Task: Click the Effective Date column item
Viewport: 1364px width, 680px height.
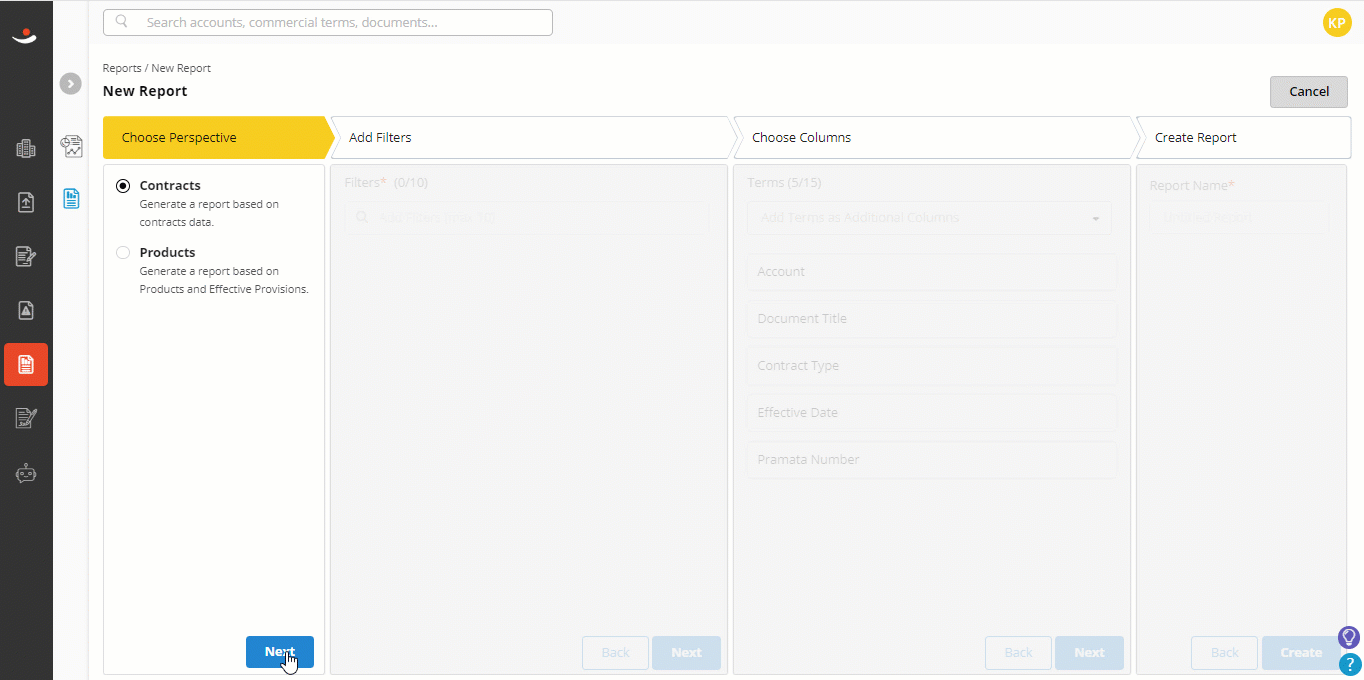Action: (x=931, y=412)
